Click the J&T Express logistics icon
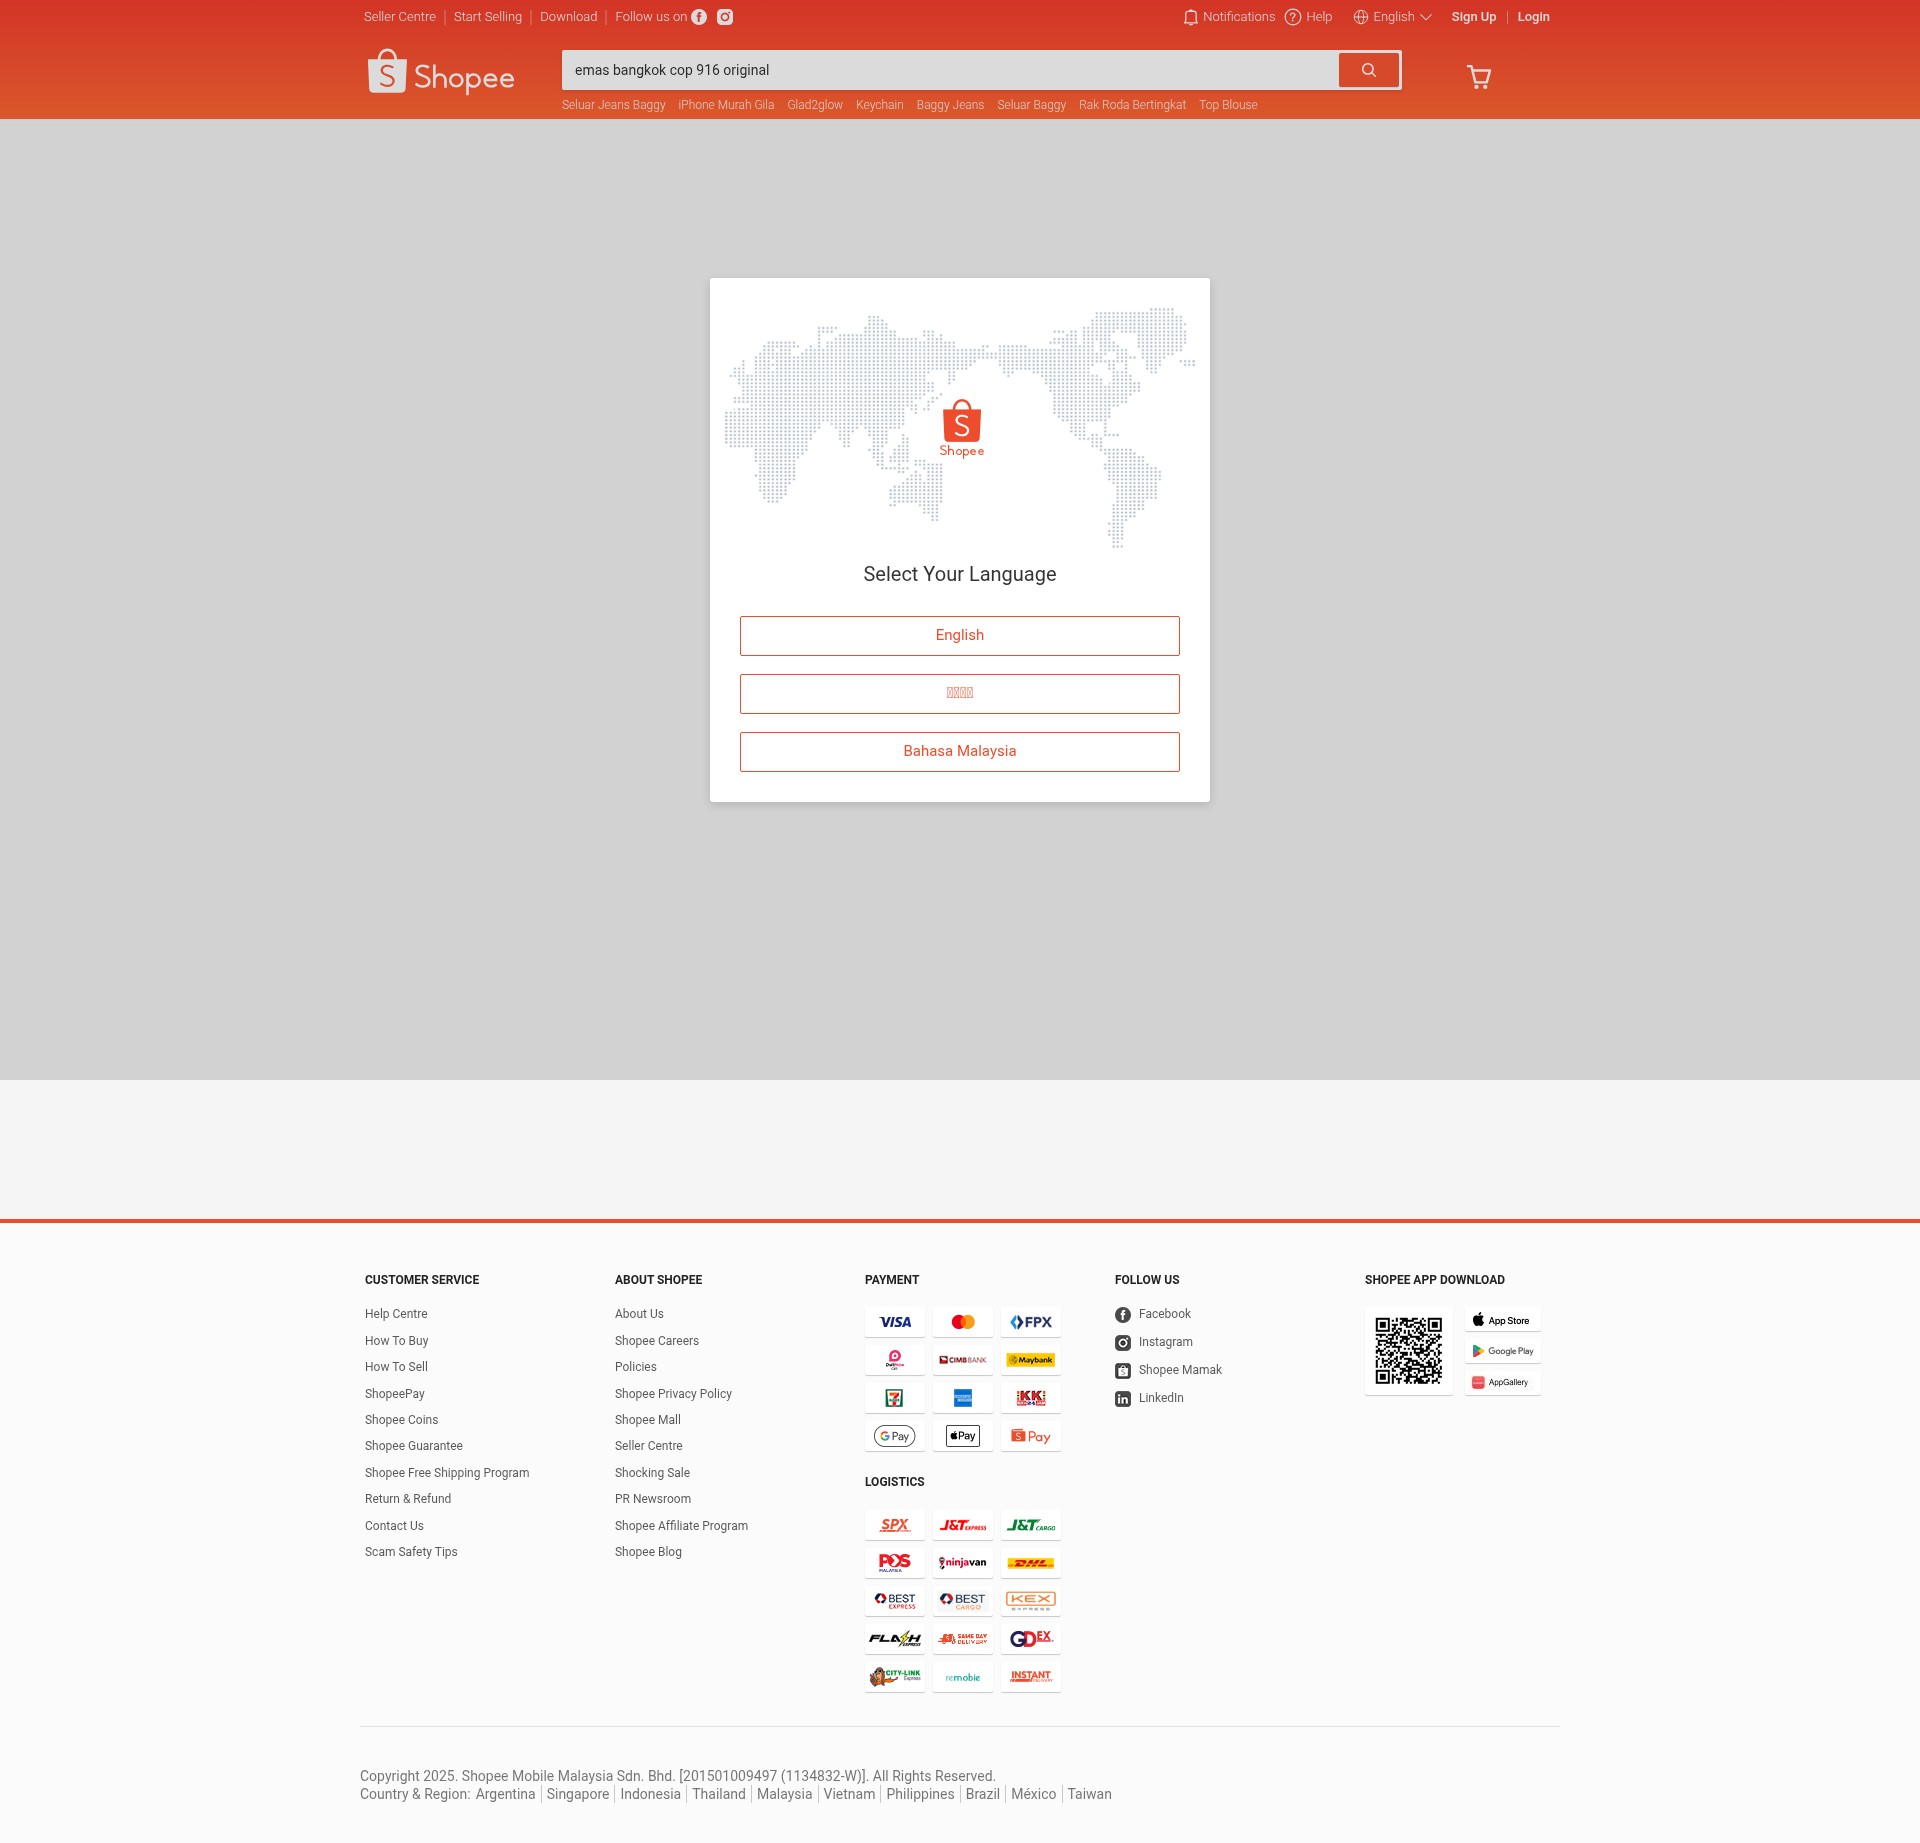Image resolution: width=1920 pixels, height=1843 pixels. point(963,1525)
